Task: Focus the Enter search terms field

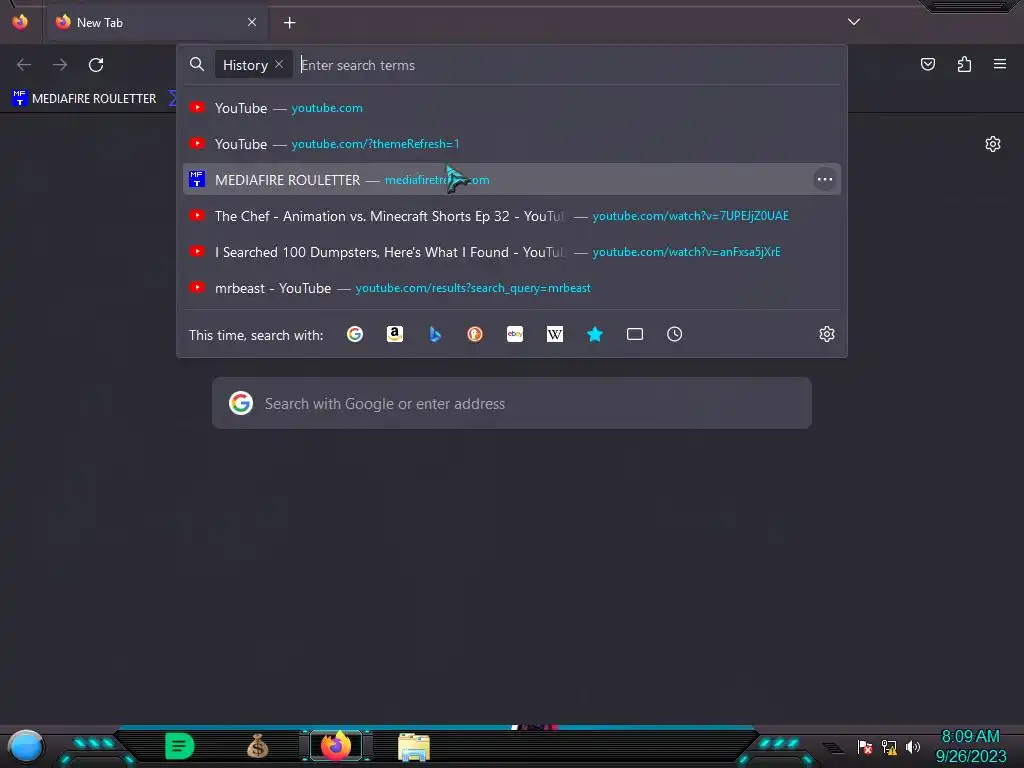Action: [568, 65]
